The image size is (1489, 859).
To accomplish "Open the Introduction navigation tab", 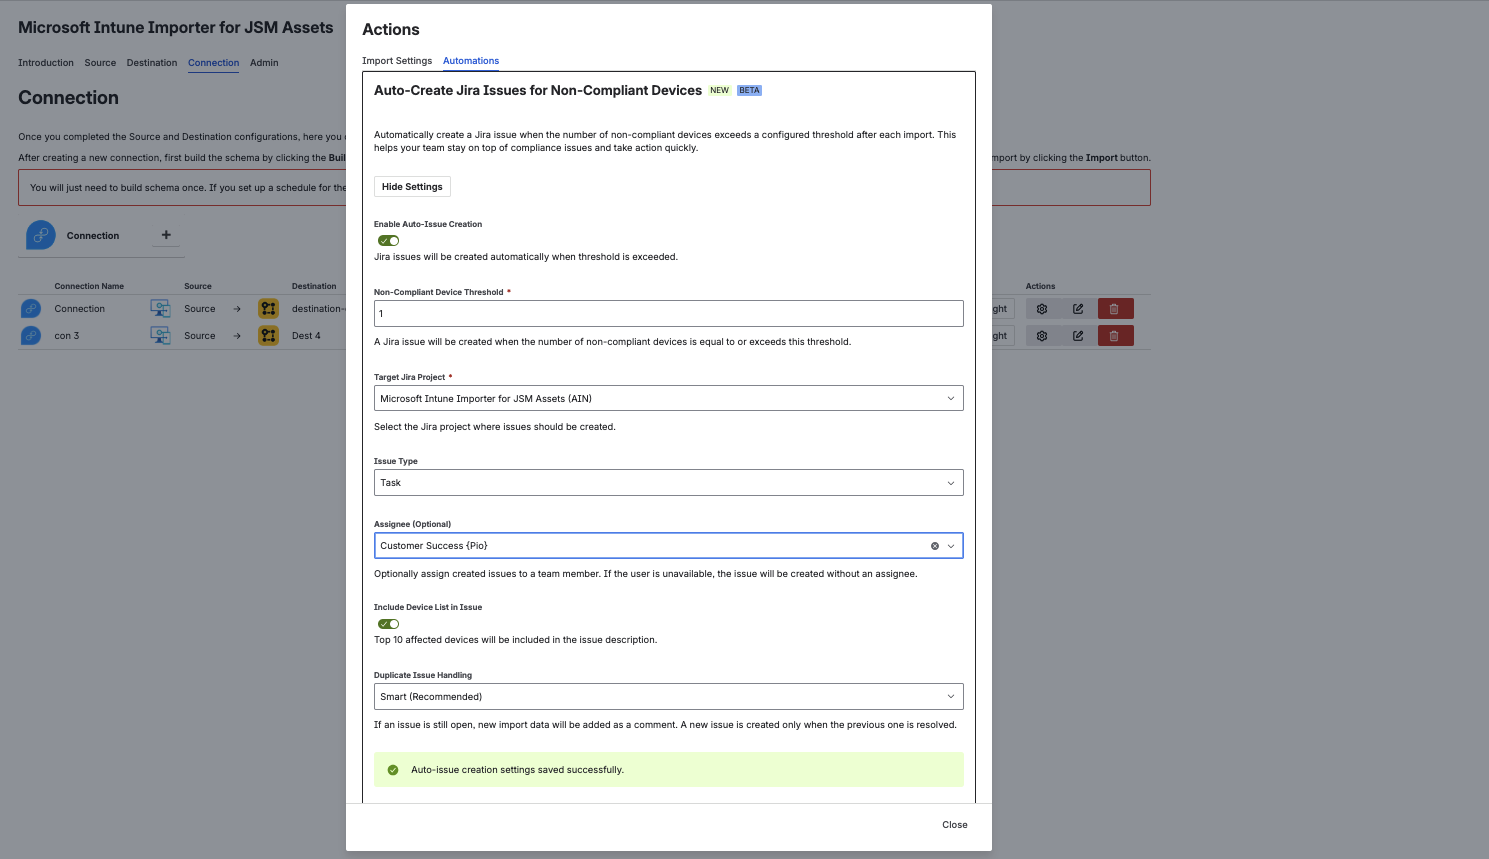I will coord(46,63).
